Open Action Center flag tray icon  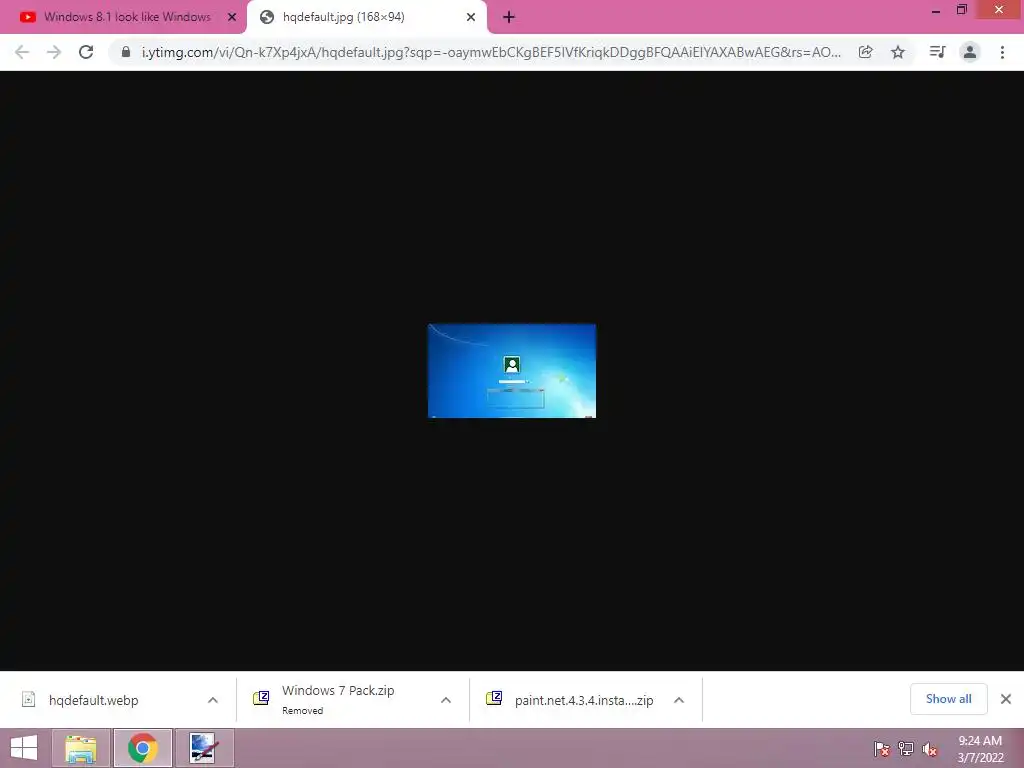[882, 749]
